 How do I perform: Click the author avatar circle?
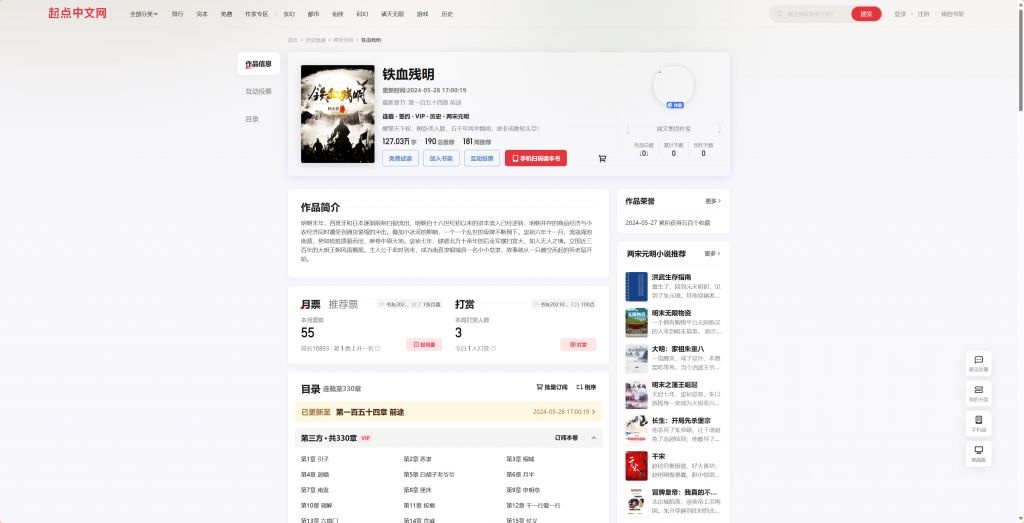(673, 86)
